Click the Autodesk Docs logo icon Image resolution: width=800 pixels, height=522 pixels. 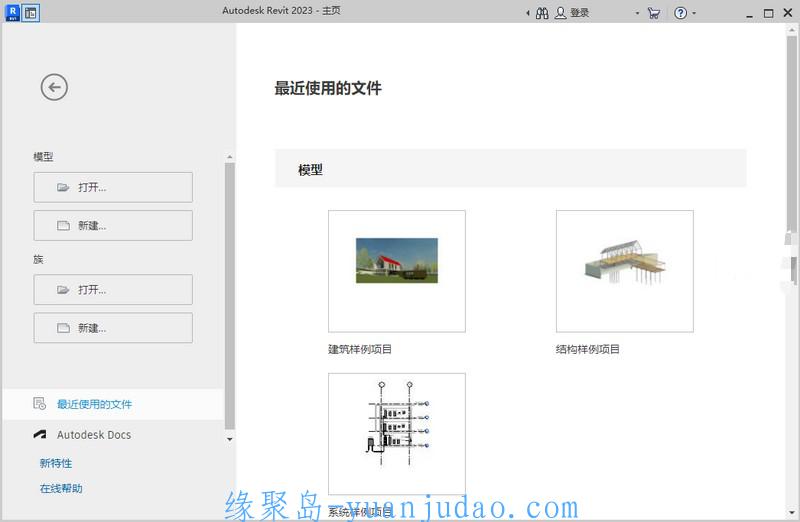pos(40,434)
